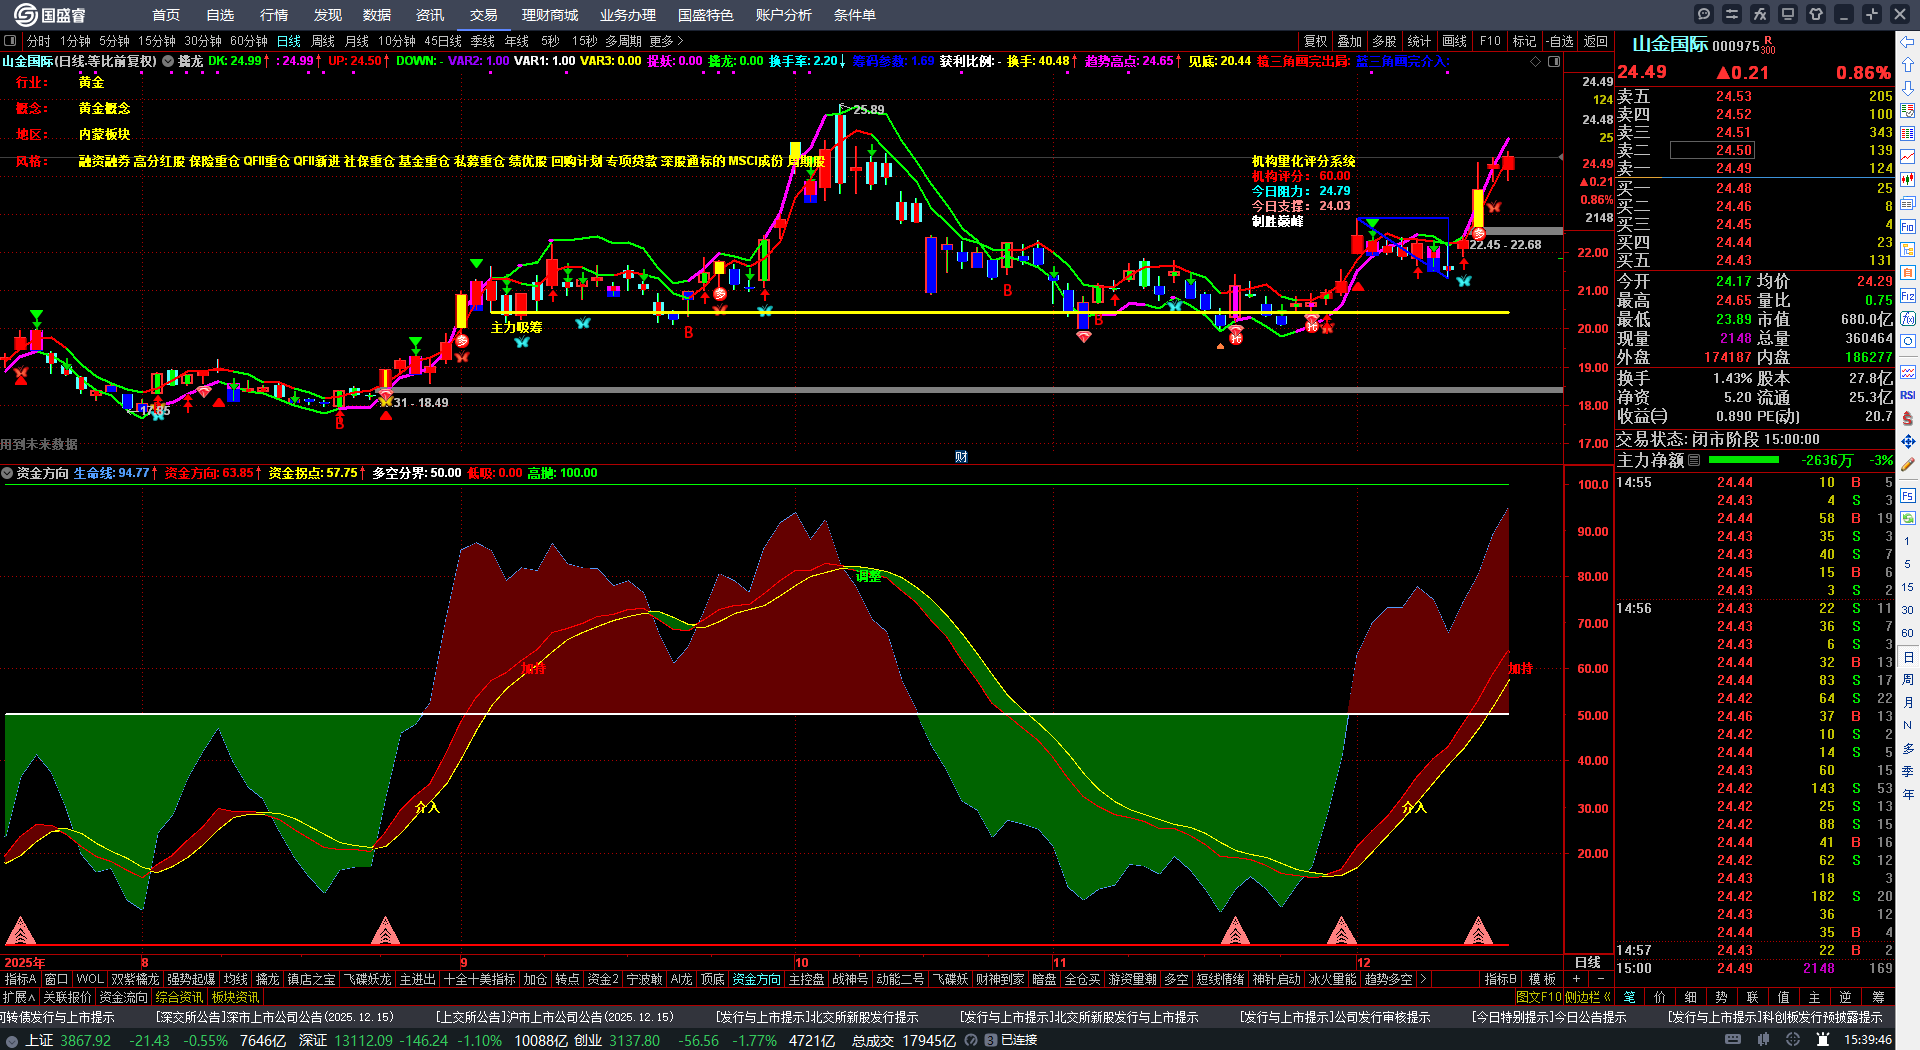The image size is (1920, 1050).
Task: Click the fx formula icon in title bar
Action: point(1760,14)
